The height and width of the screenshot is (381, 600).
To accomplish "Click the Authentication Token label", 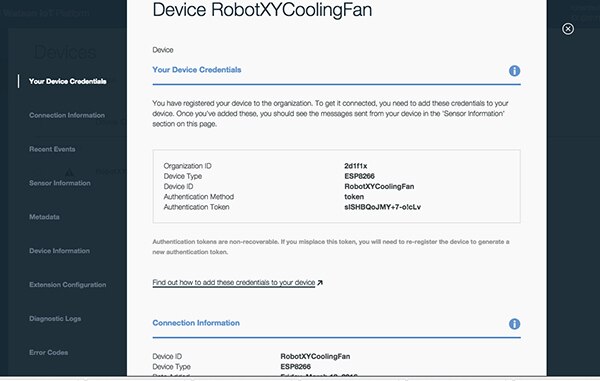I will [x=197, y=207].
